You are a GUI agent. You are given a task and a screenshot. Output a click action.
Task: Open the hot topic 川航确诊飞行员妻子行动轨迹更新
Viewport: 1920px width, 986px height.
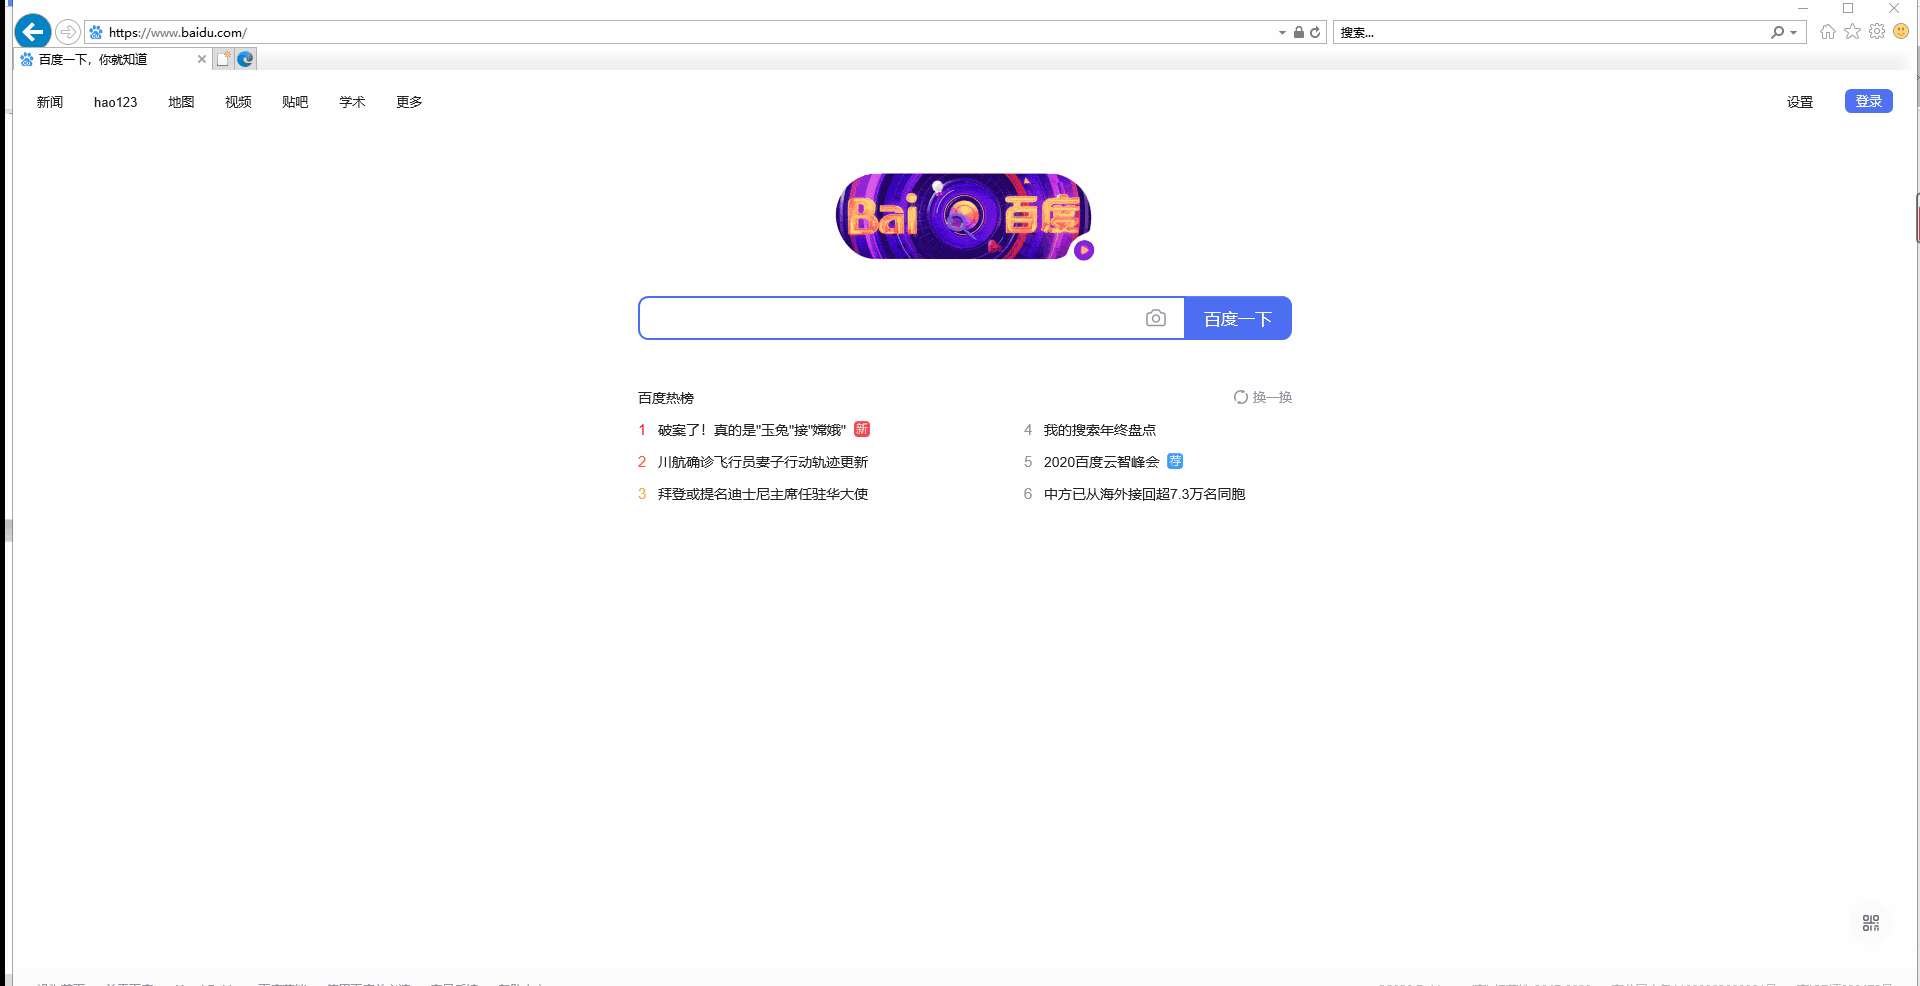tap(762, 461)
